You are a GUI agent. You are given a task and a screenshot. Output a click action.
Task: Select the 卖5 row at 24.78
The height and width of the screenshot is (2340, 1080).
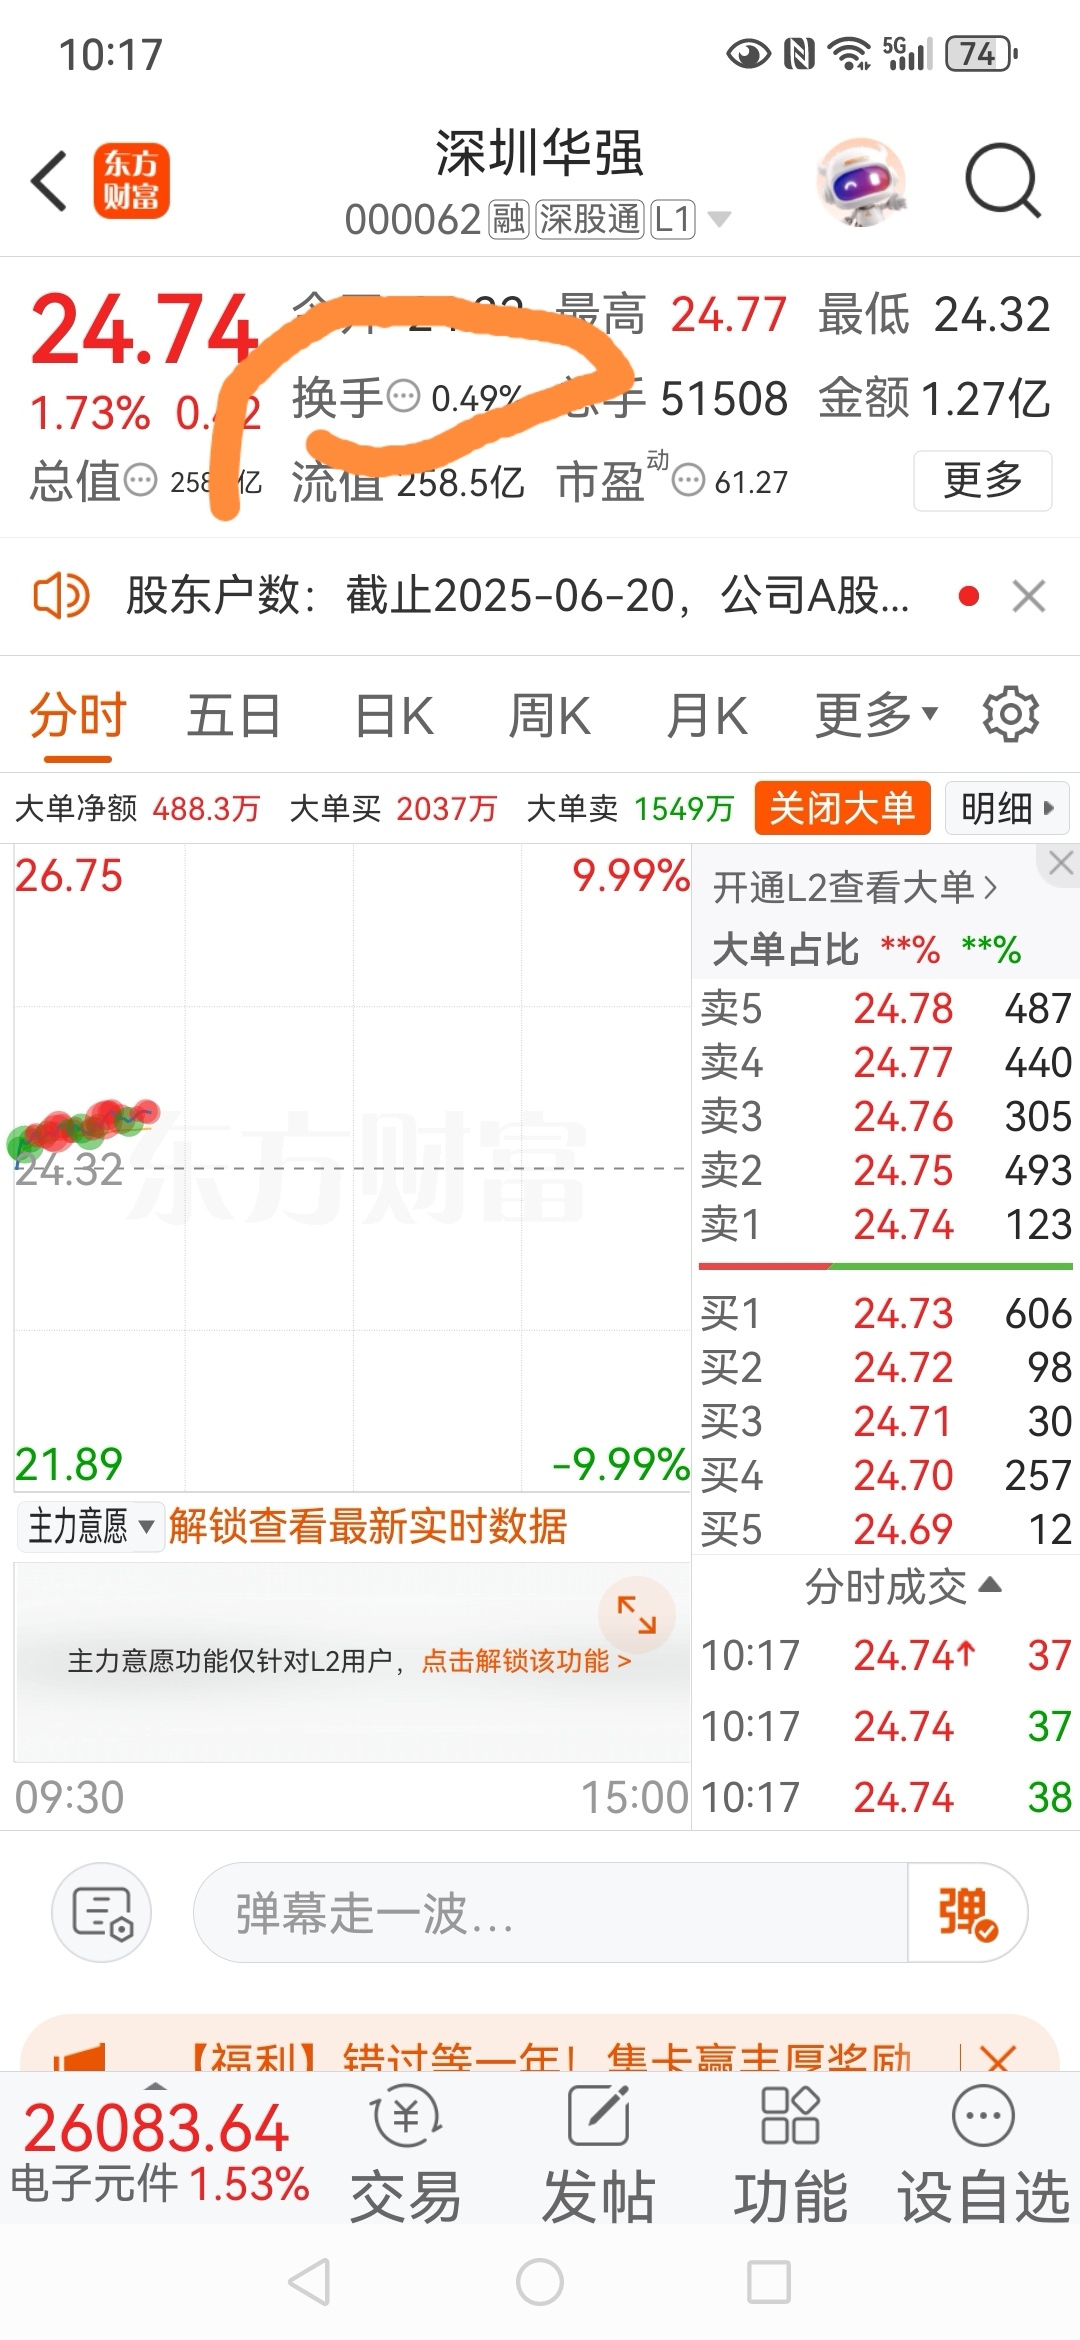coord(886,1008)
